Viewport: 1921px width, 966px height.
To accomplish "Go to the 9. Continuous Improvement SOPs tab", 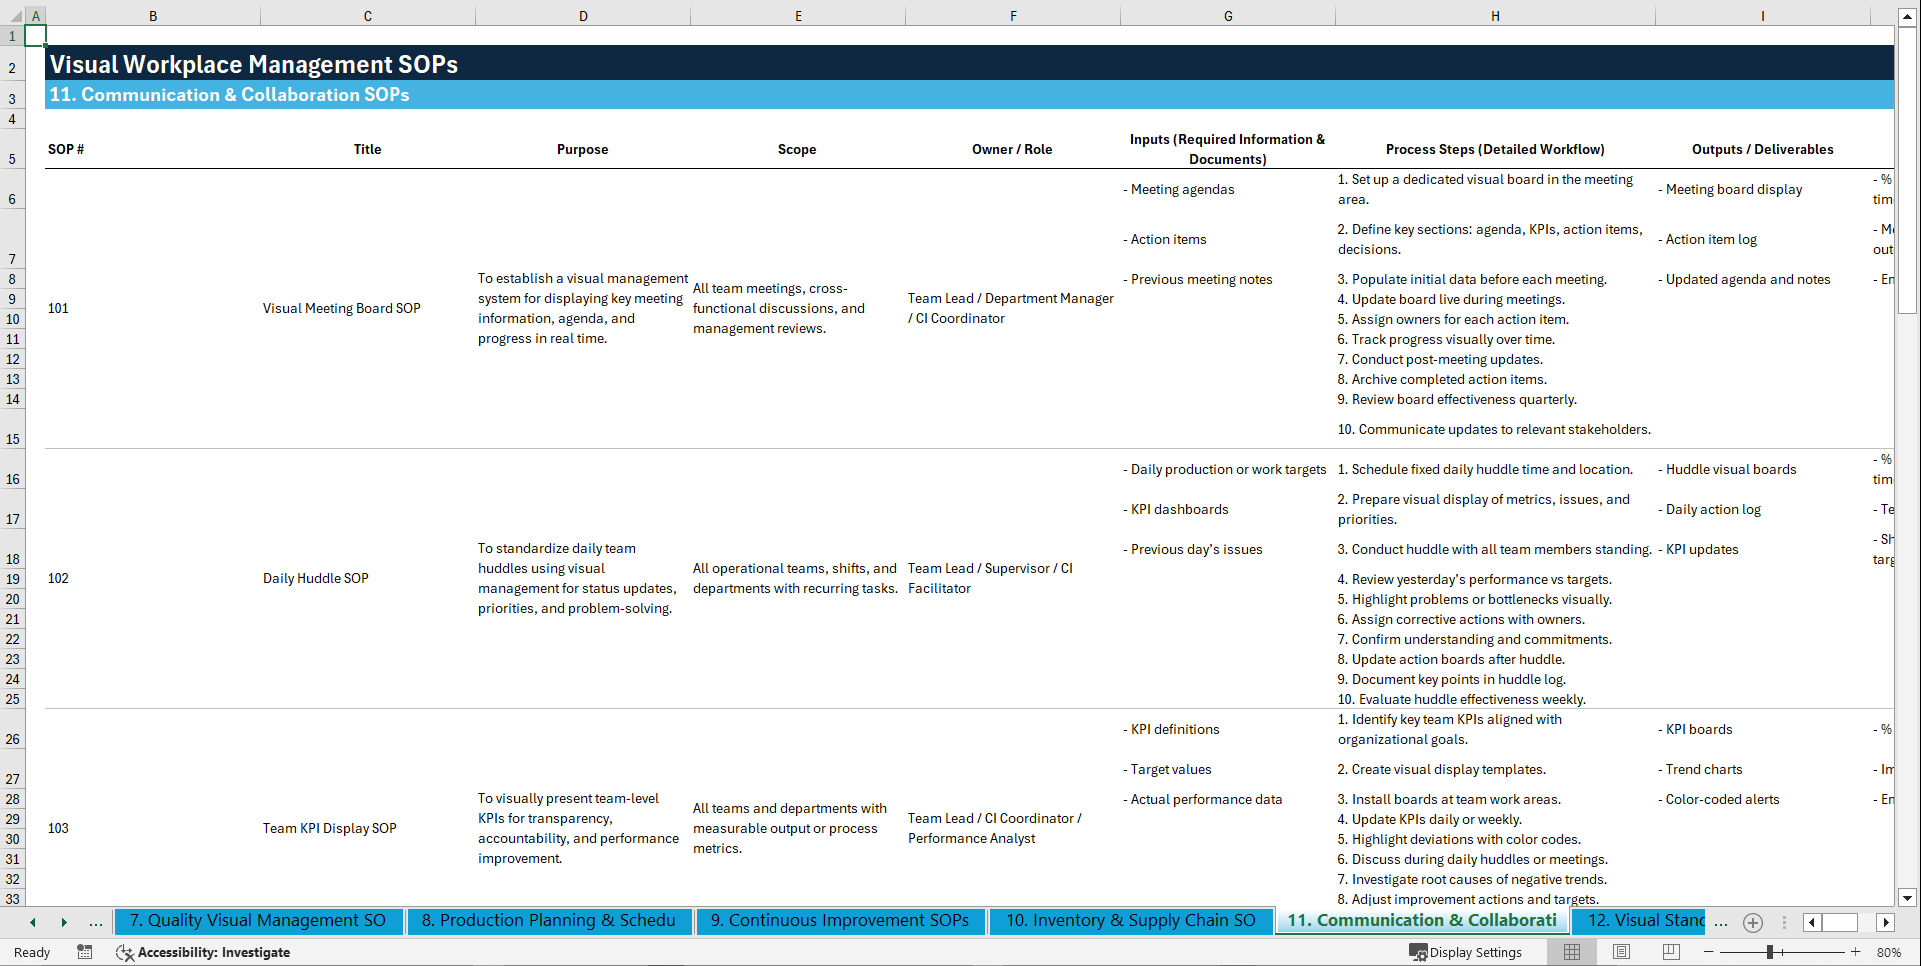I will (x=840, y=921).
